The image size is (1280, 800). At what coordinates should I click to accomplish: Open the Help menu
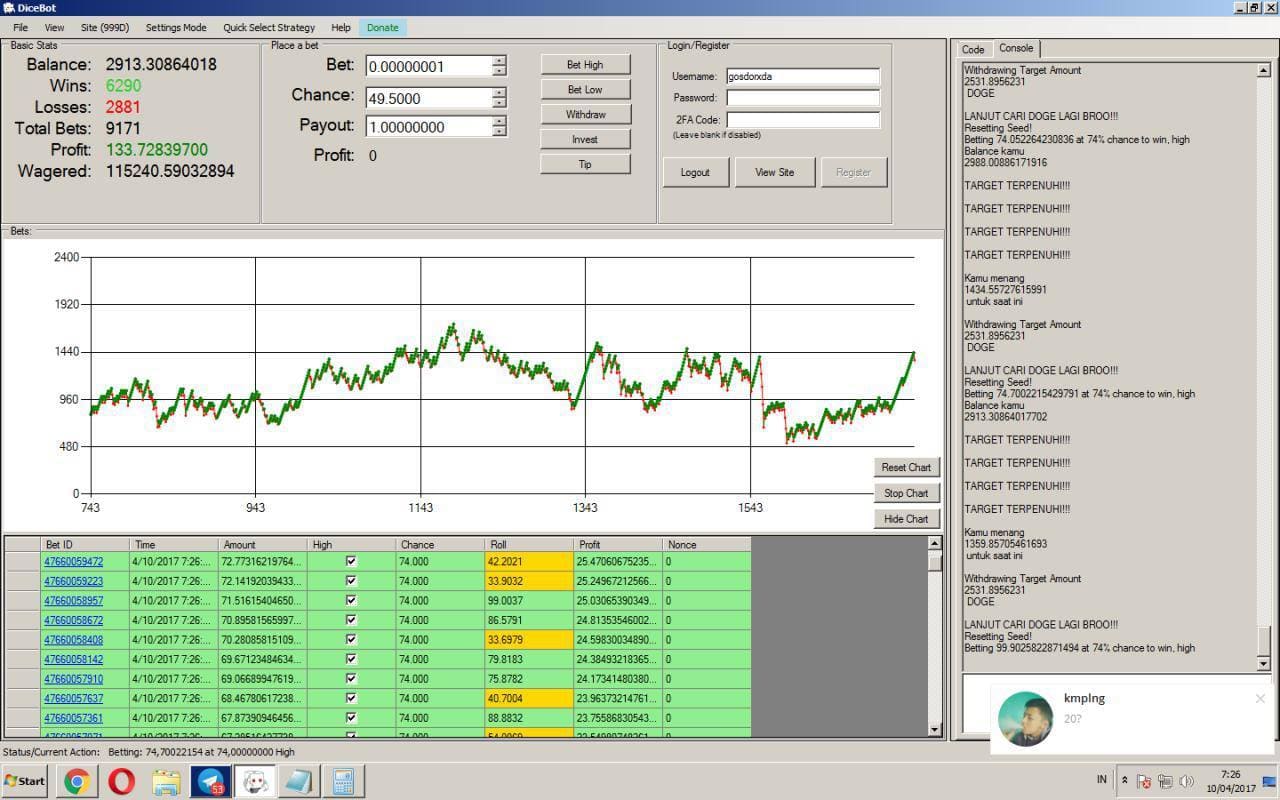(x=341, y=28)
